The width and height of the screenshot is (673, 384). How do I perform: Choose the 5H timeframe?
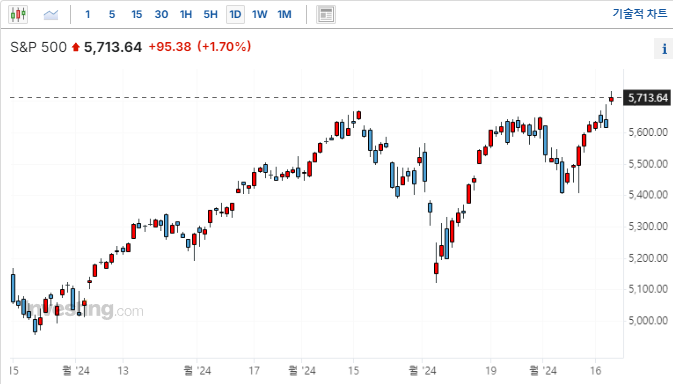click(210, 15)
